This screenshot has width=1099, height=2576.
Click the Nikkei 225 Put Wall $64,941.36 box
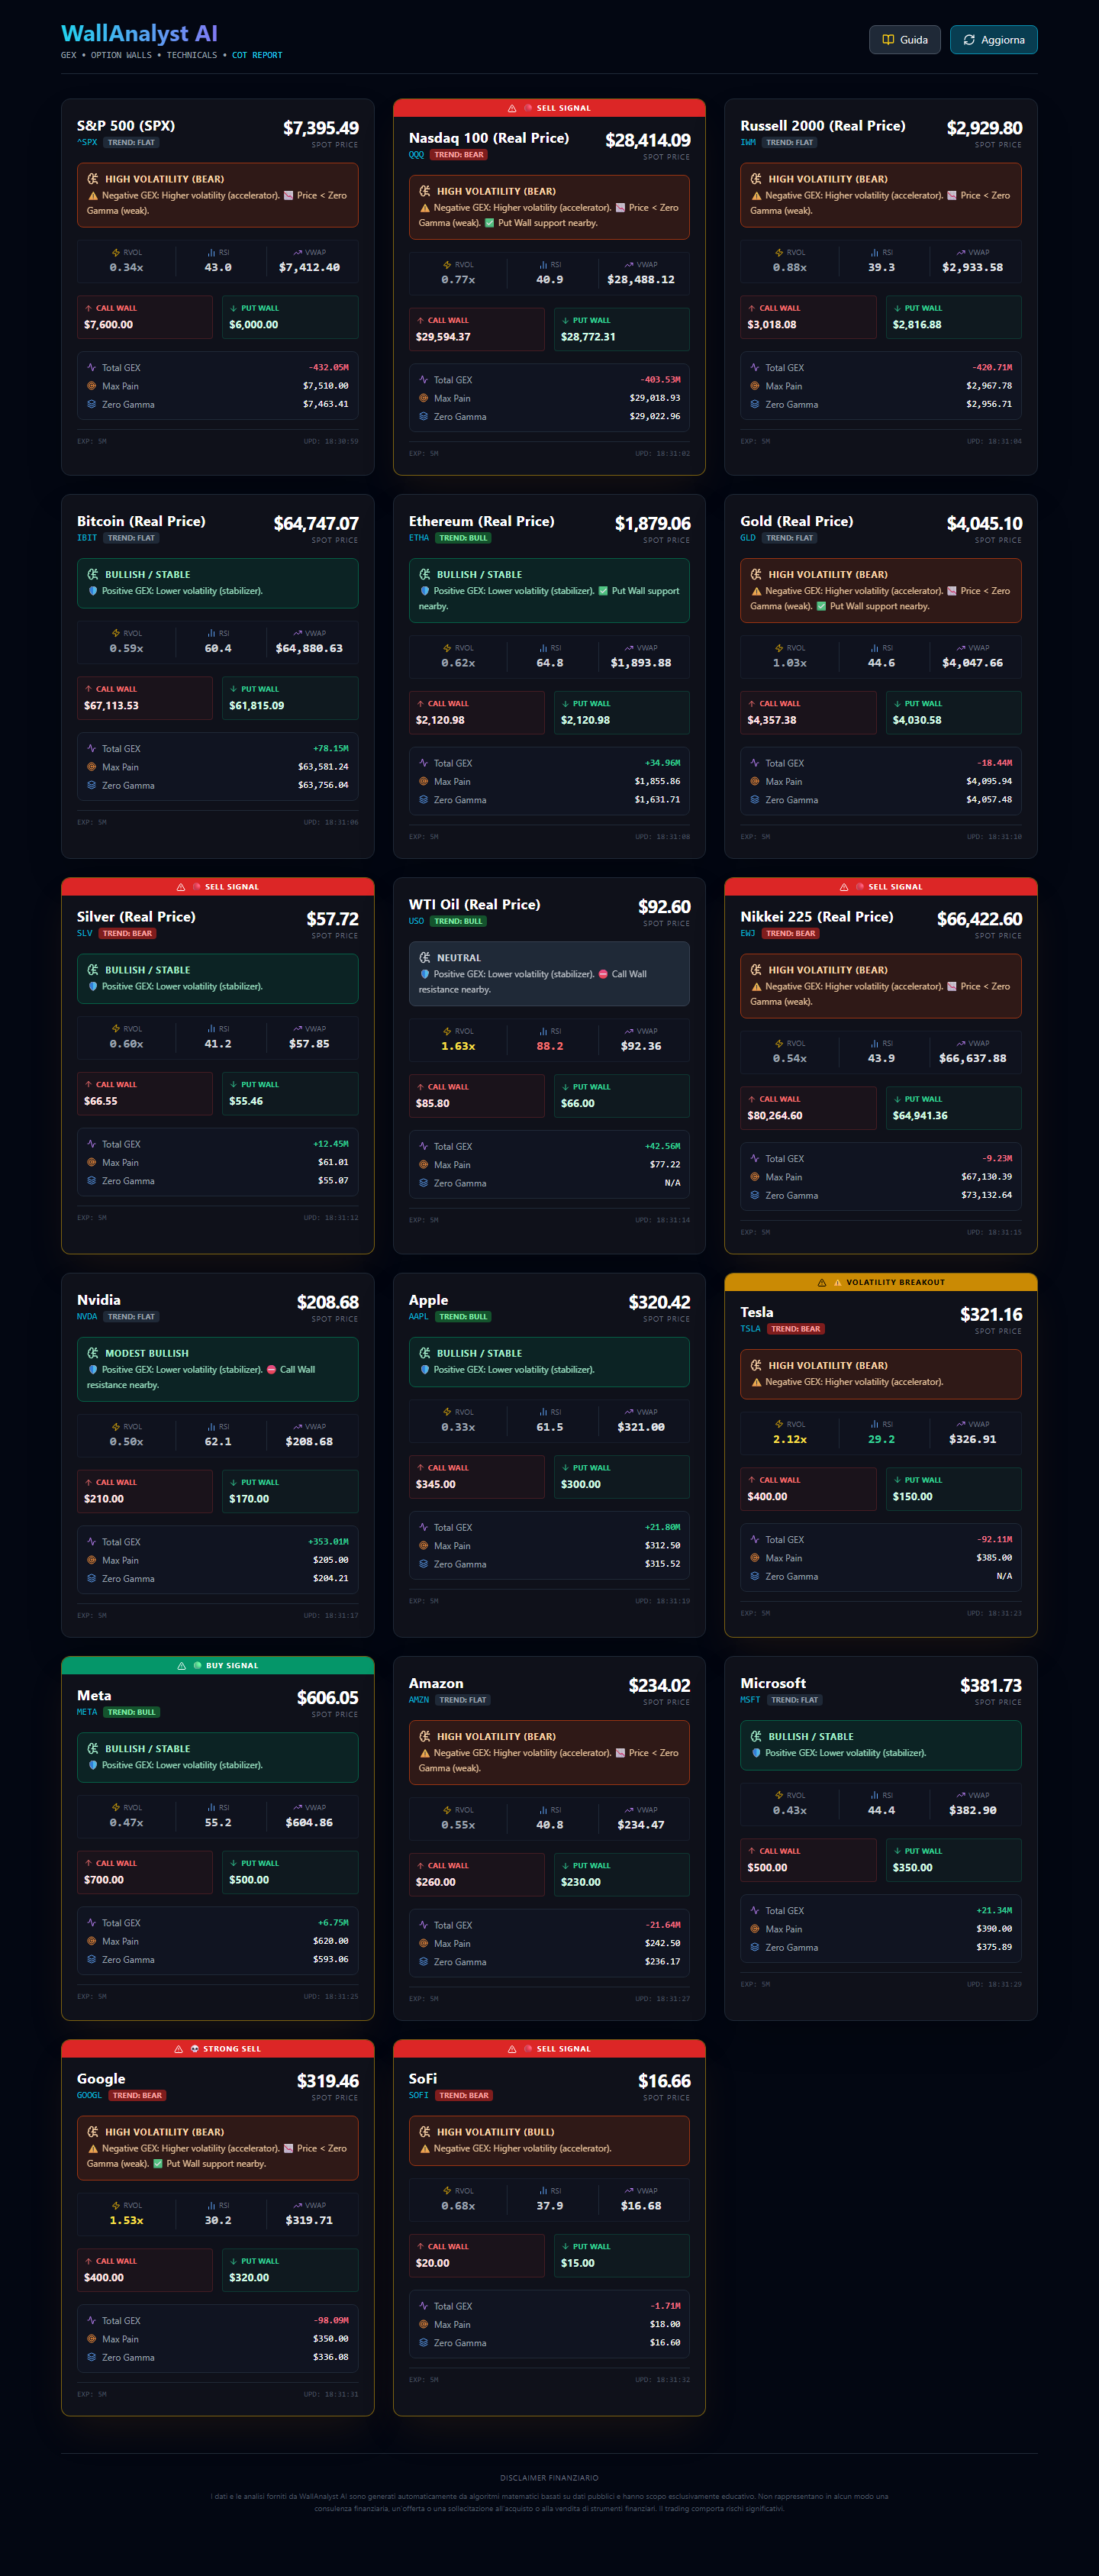pyautogui.click(x=953, y=1108)
